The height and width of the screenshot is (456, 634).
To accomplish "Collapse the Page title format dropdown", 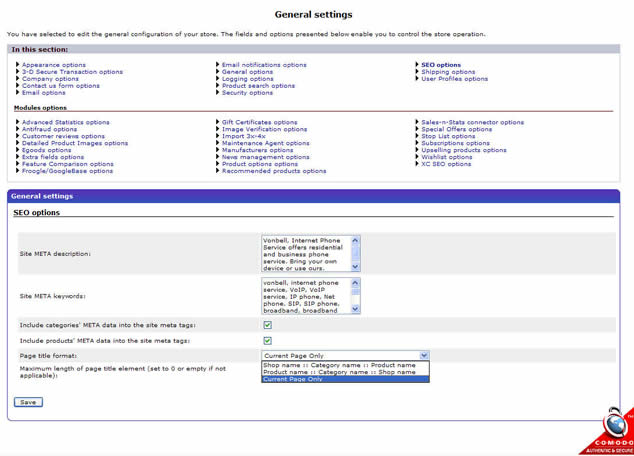I will tap(424, 356).
